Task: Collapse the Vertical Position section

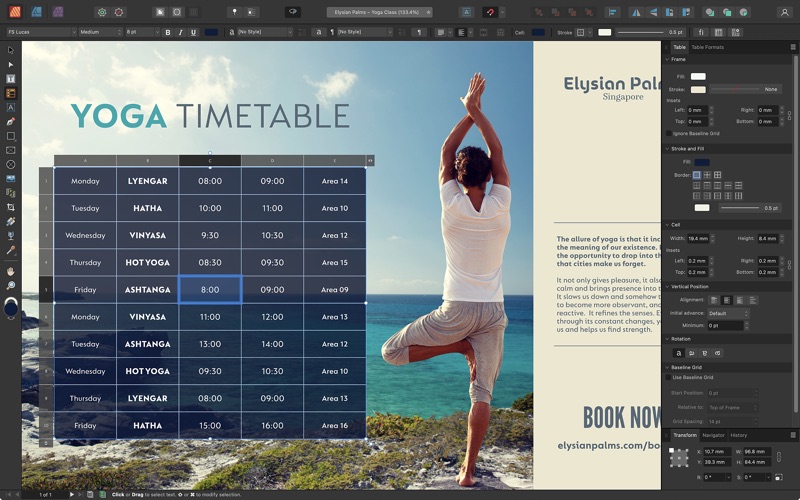Action: point(667,286)
